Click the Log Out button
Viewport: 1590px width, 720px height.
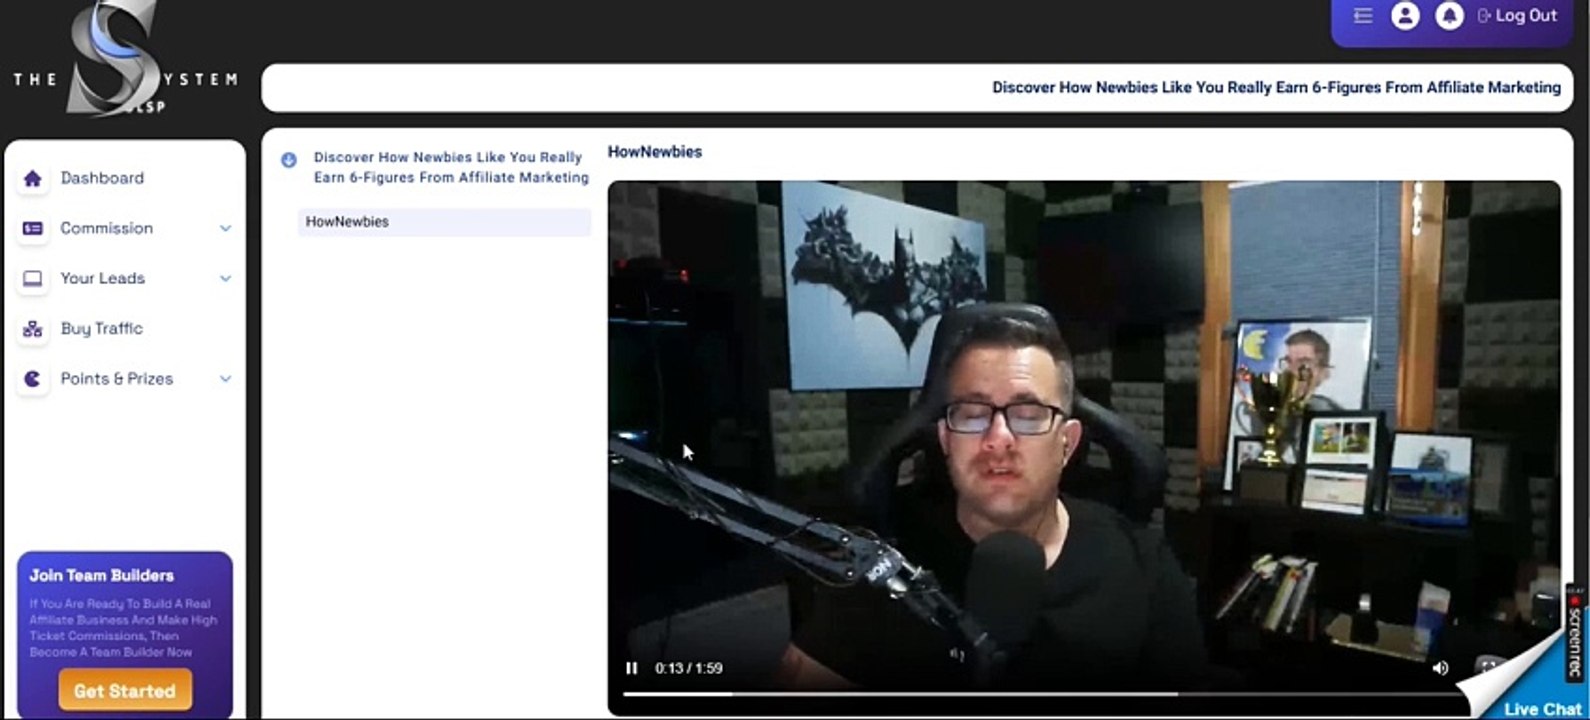pyautogui.click(x=1517, y=15)
